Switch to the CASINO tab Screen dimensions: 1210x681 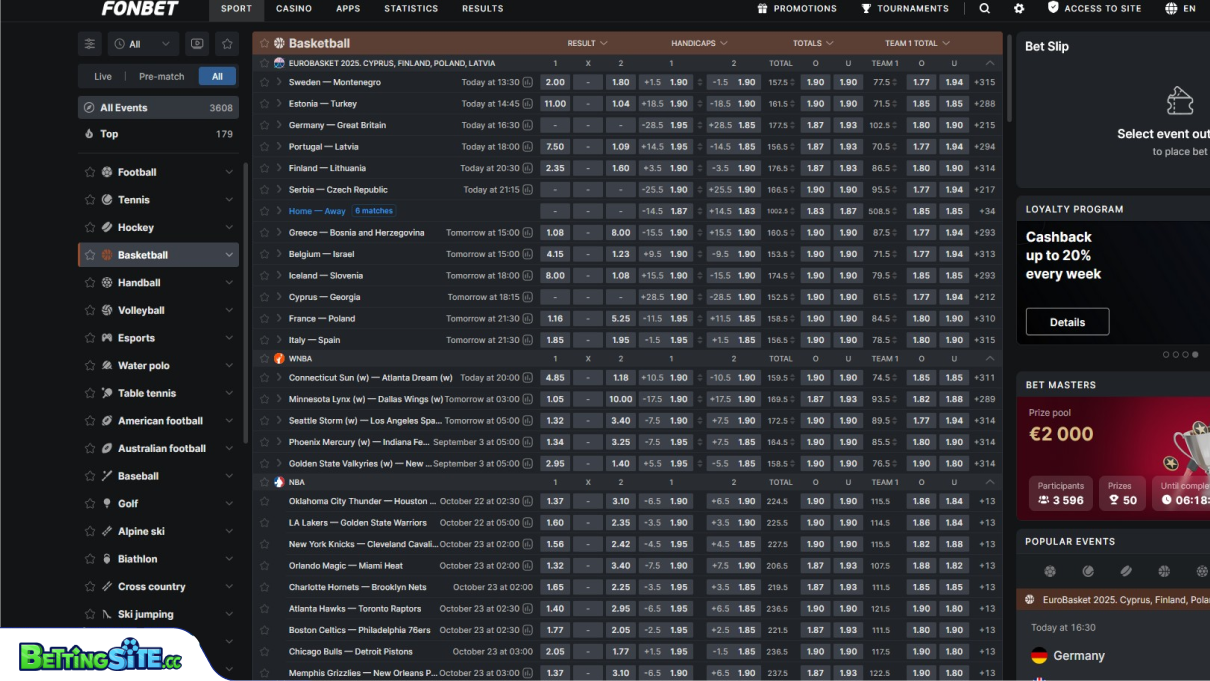(294, 8)
